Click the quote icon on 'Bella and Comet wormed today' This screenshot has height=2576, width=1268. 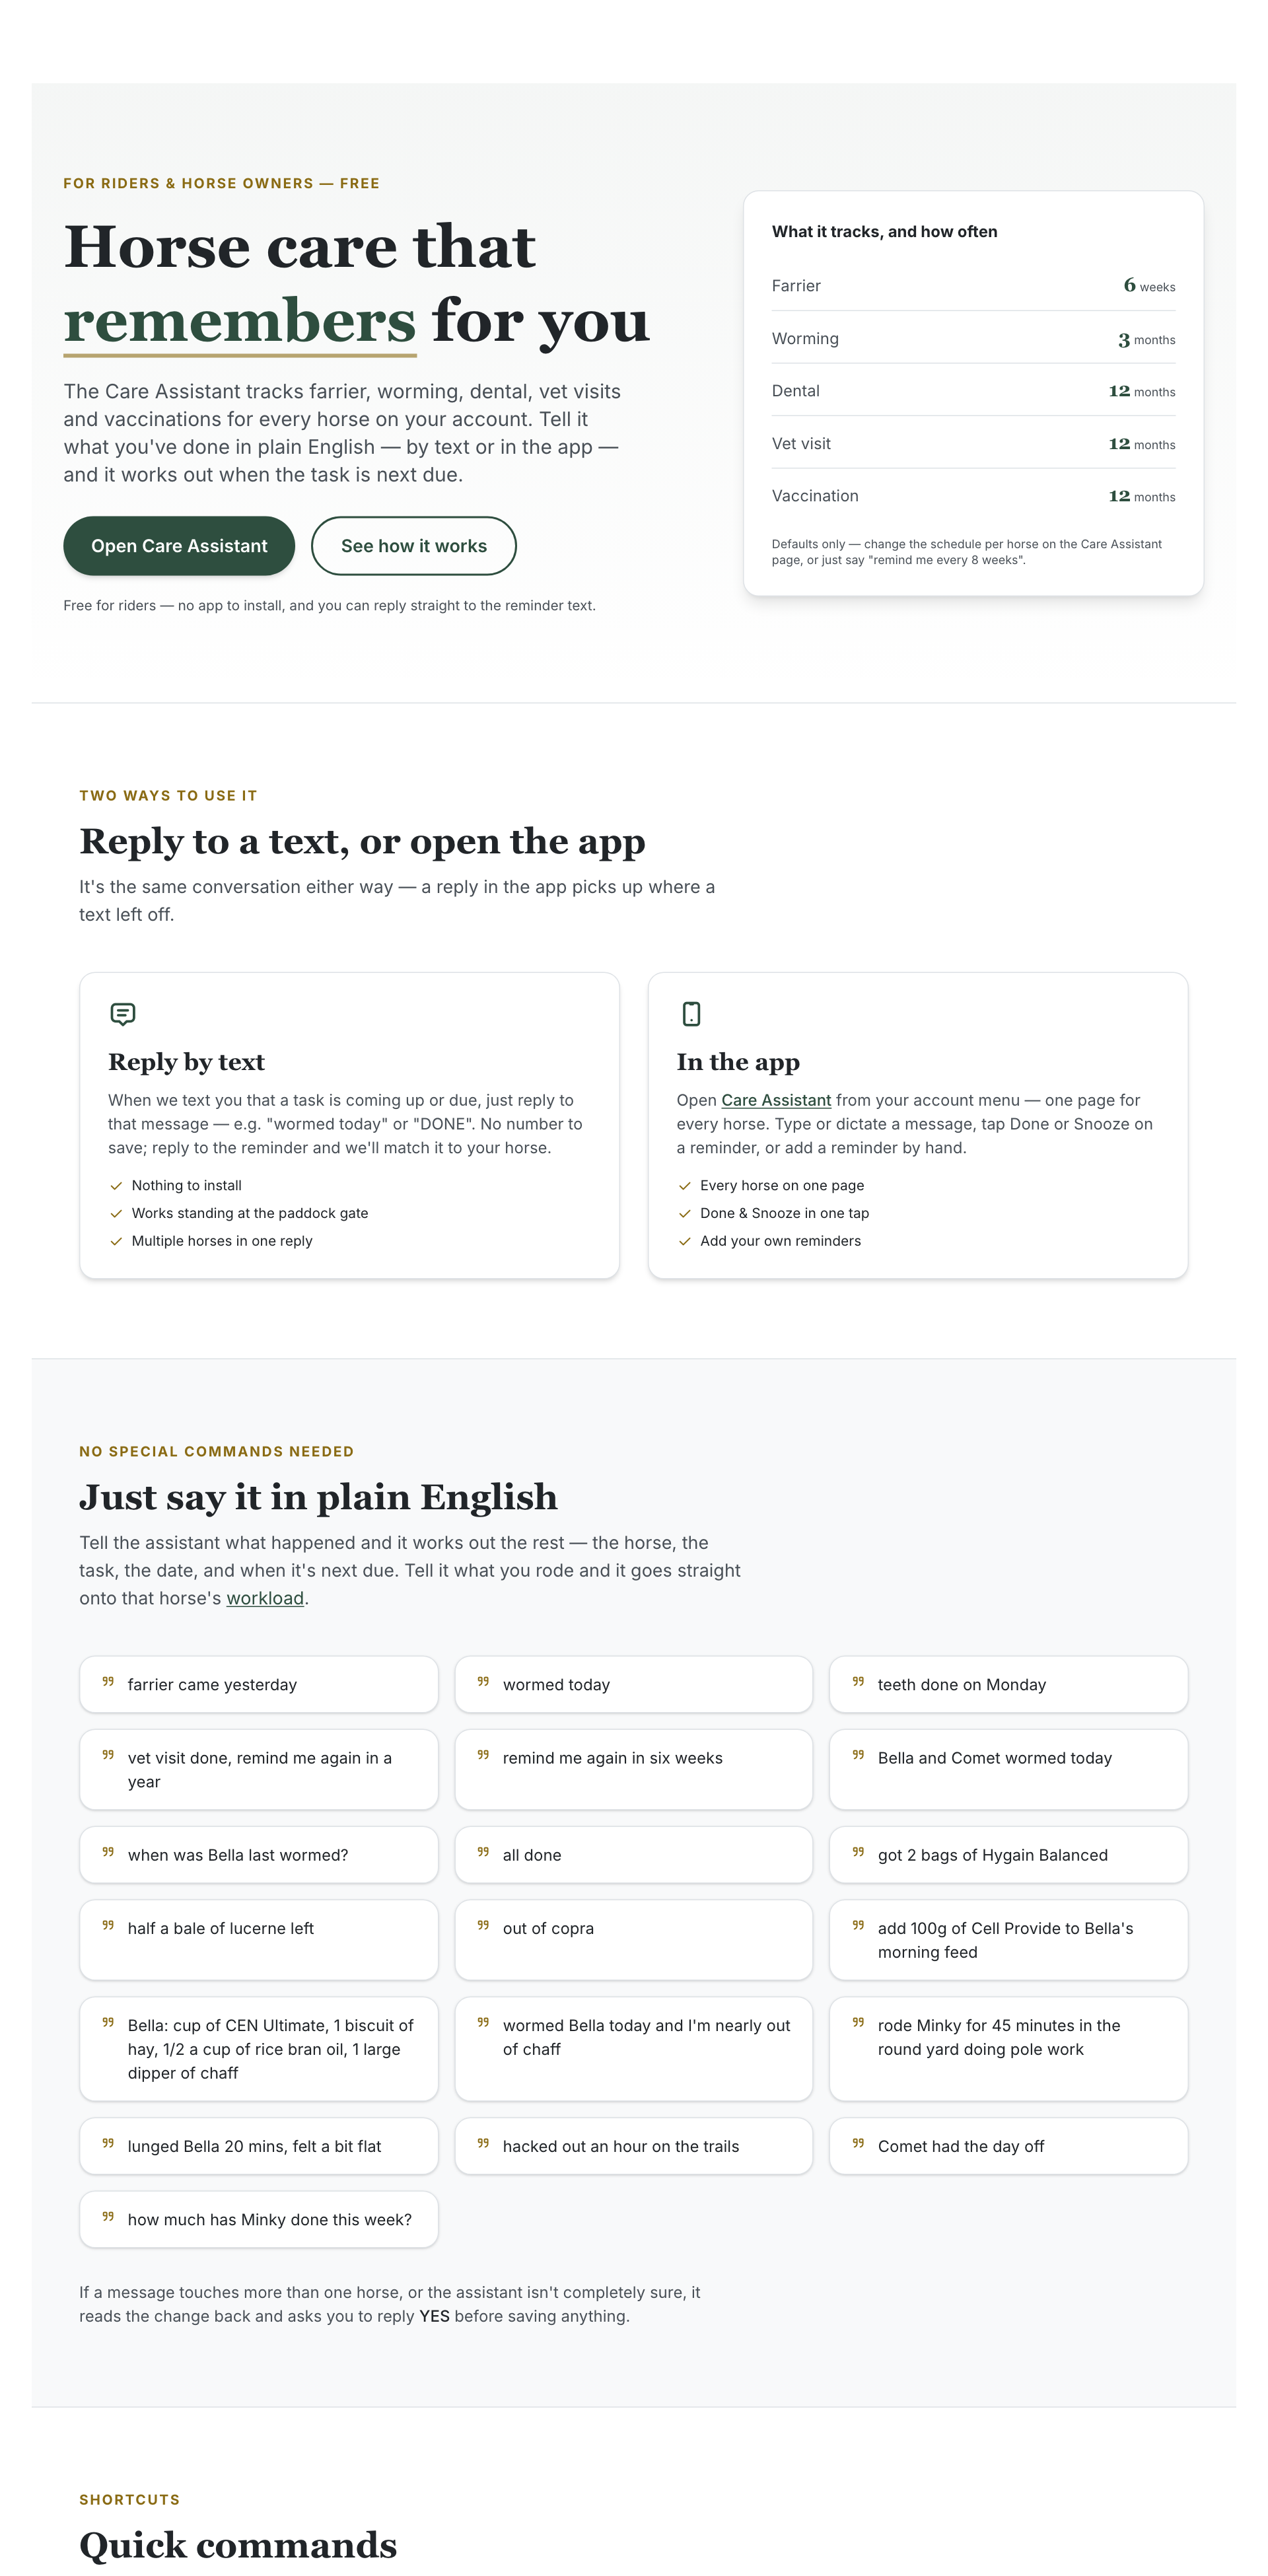[858, 1755]
